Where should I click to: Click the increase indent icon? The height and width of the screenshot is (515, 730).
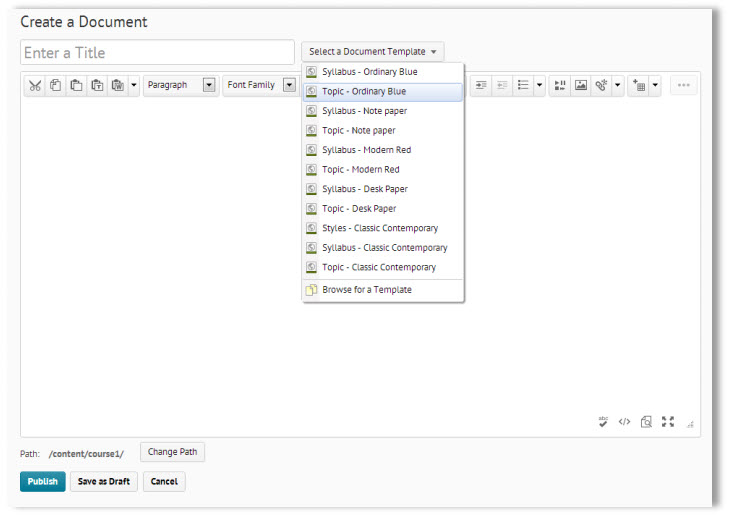pyautogui.click(x=481, y=86)
